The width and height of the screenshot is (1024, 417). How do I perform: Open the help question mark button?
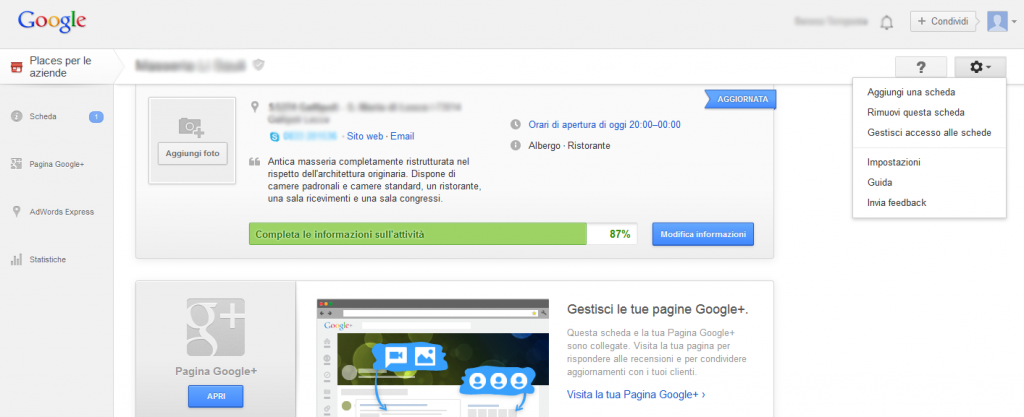921,67
